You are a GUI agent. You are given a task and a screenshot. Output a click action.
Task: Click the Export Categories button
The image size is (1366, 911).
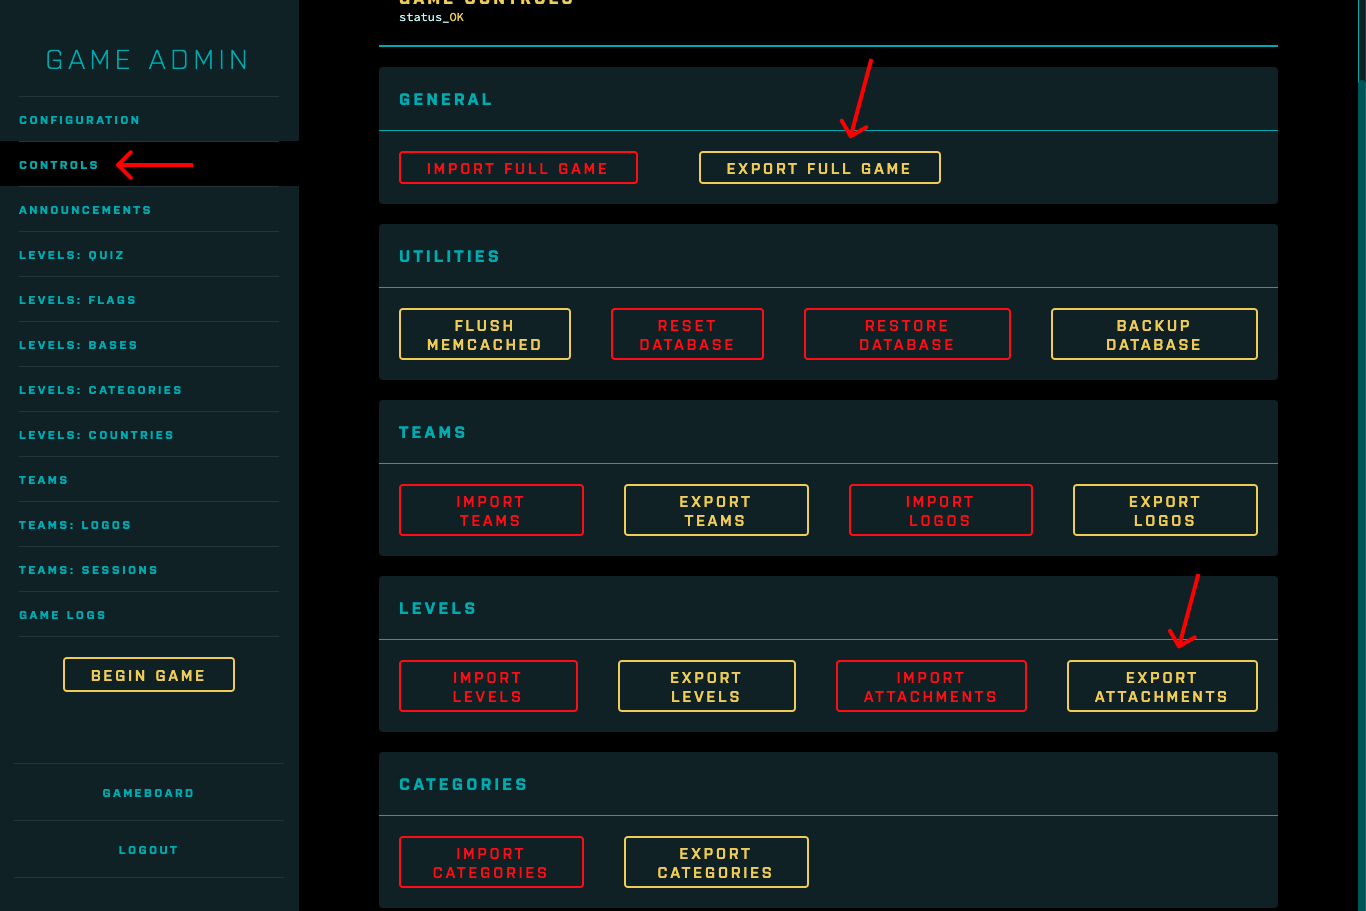click(715, 862)
